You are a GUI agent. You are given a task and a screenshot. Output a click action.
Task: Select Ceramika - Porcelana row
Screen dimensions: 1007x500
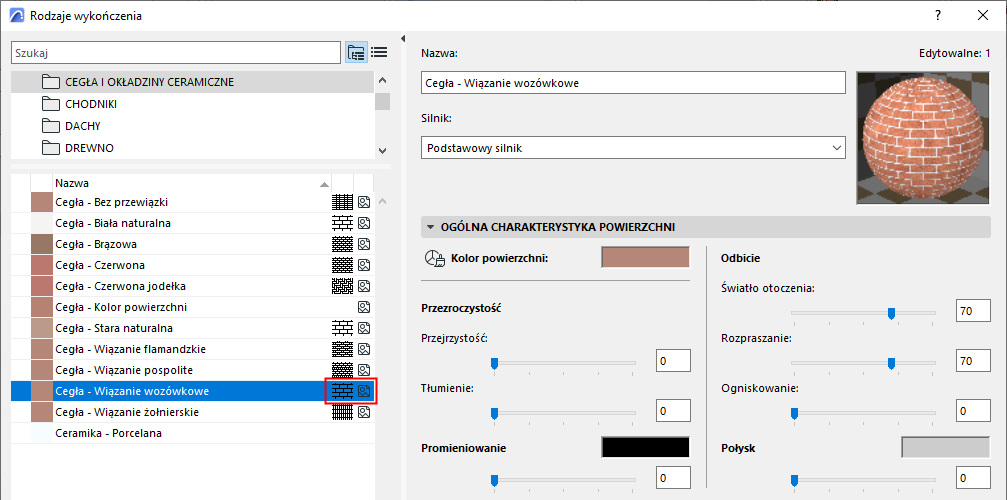(192, 433)
